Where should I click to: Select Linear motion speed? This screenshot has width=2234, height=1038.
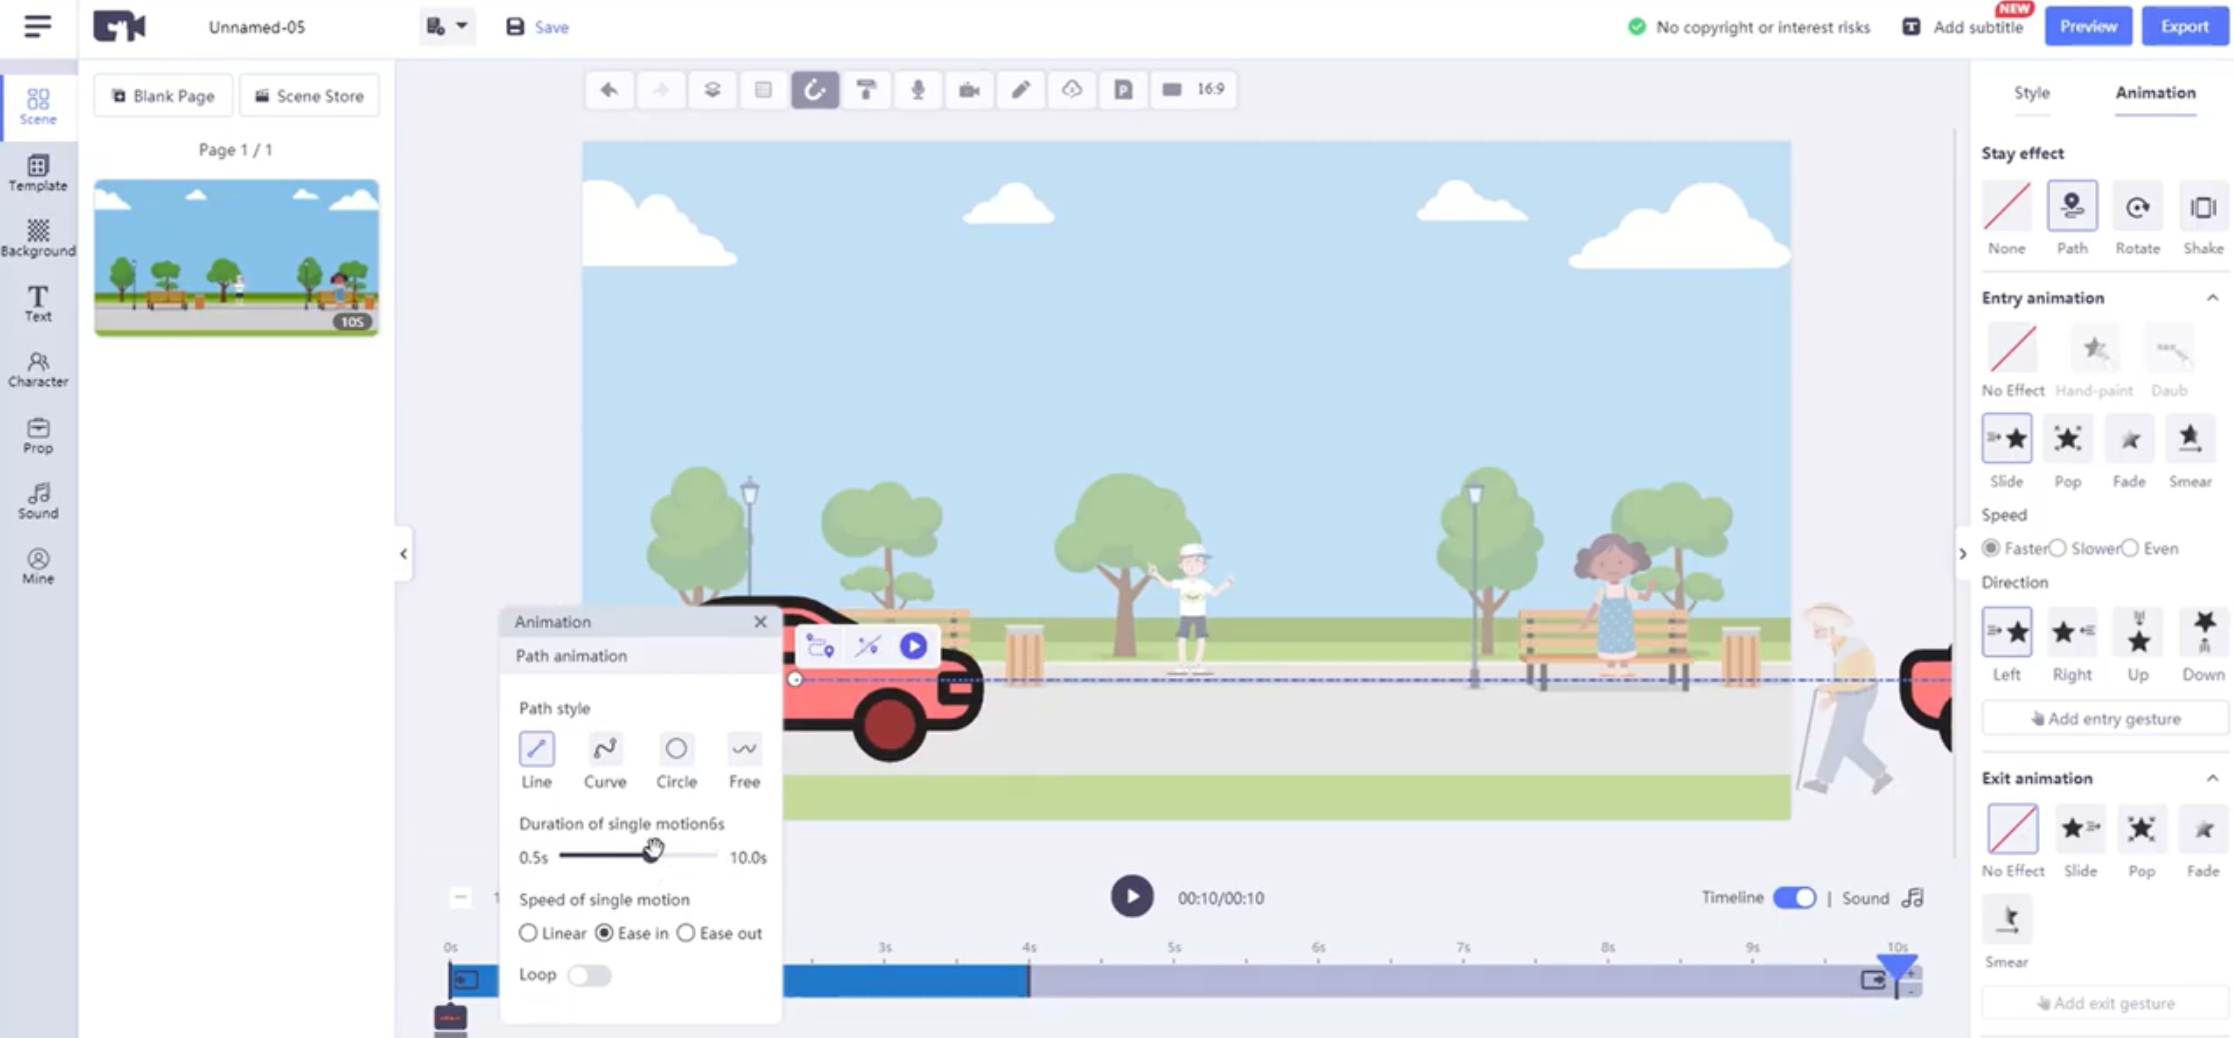[x=528, y=933]
